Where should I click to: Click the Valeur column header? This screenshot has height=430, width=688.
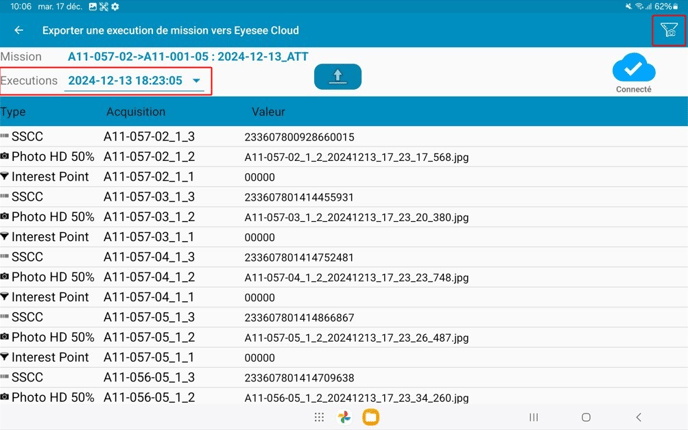point(268,113)
